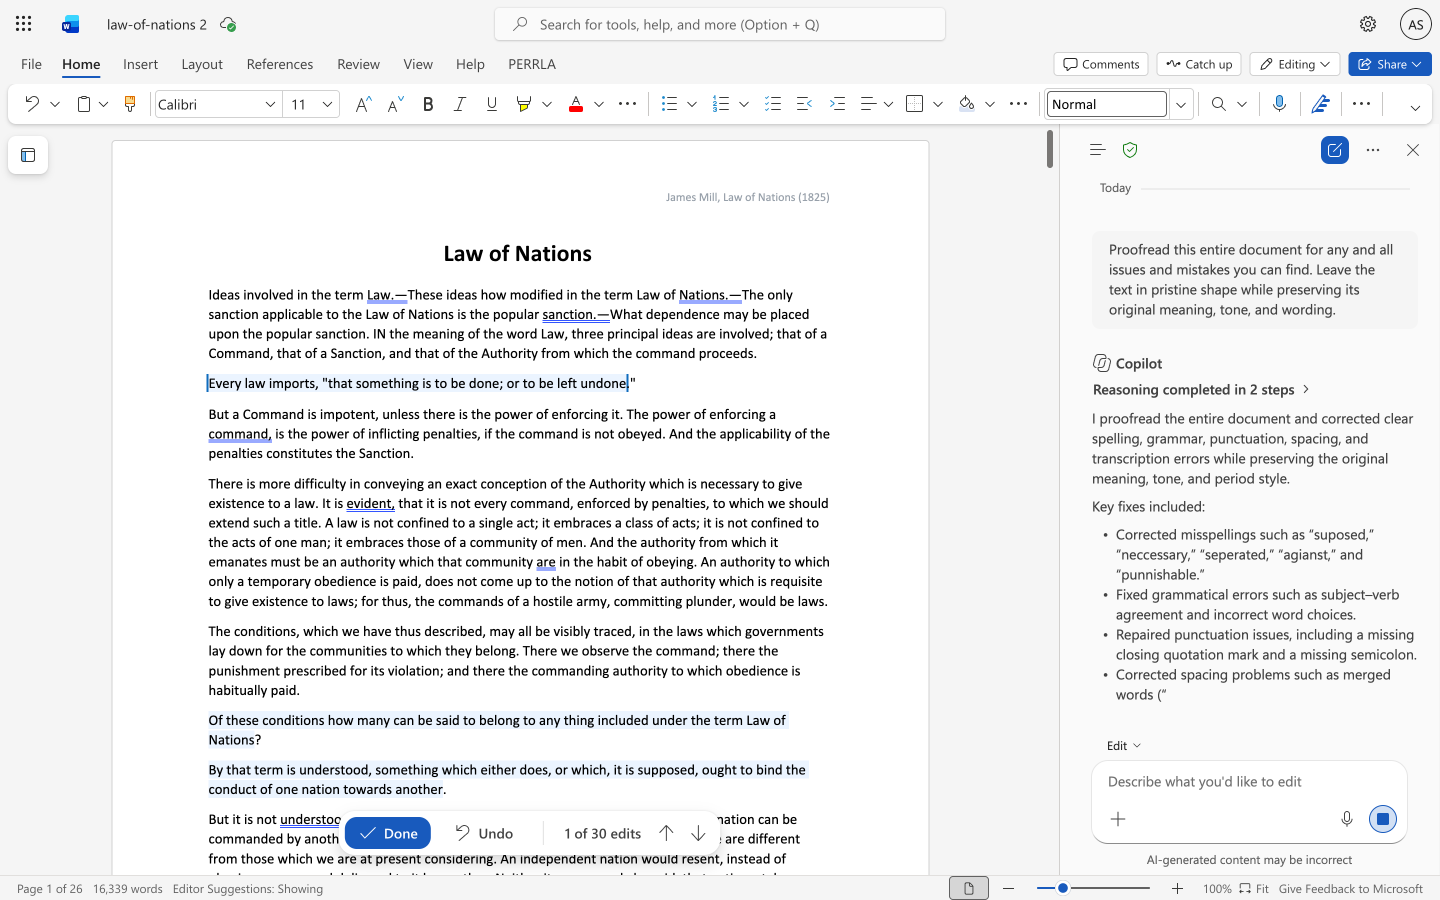Go to the next edit with the down arrow
1440x900 pixels.
point(698,833)
